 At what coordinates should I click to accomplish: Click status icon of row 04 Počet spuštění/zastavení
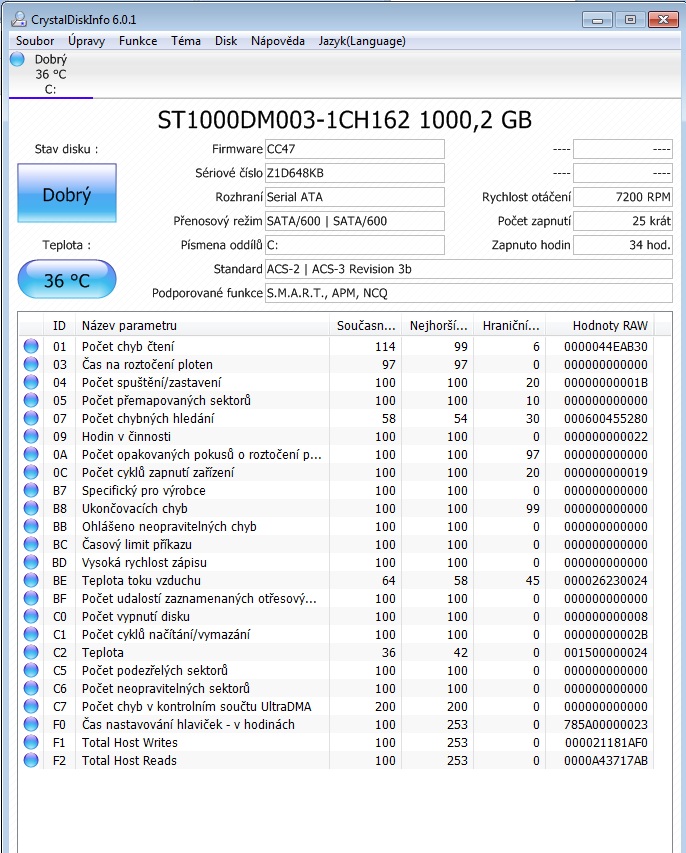[x=31, y=382]
